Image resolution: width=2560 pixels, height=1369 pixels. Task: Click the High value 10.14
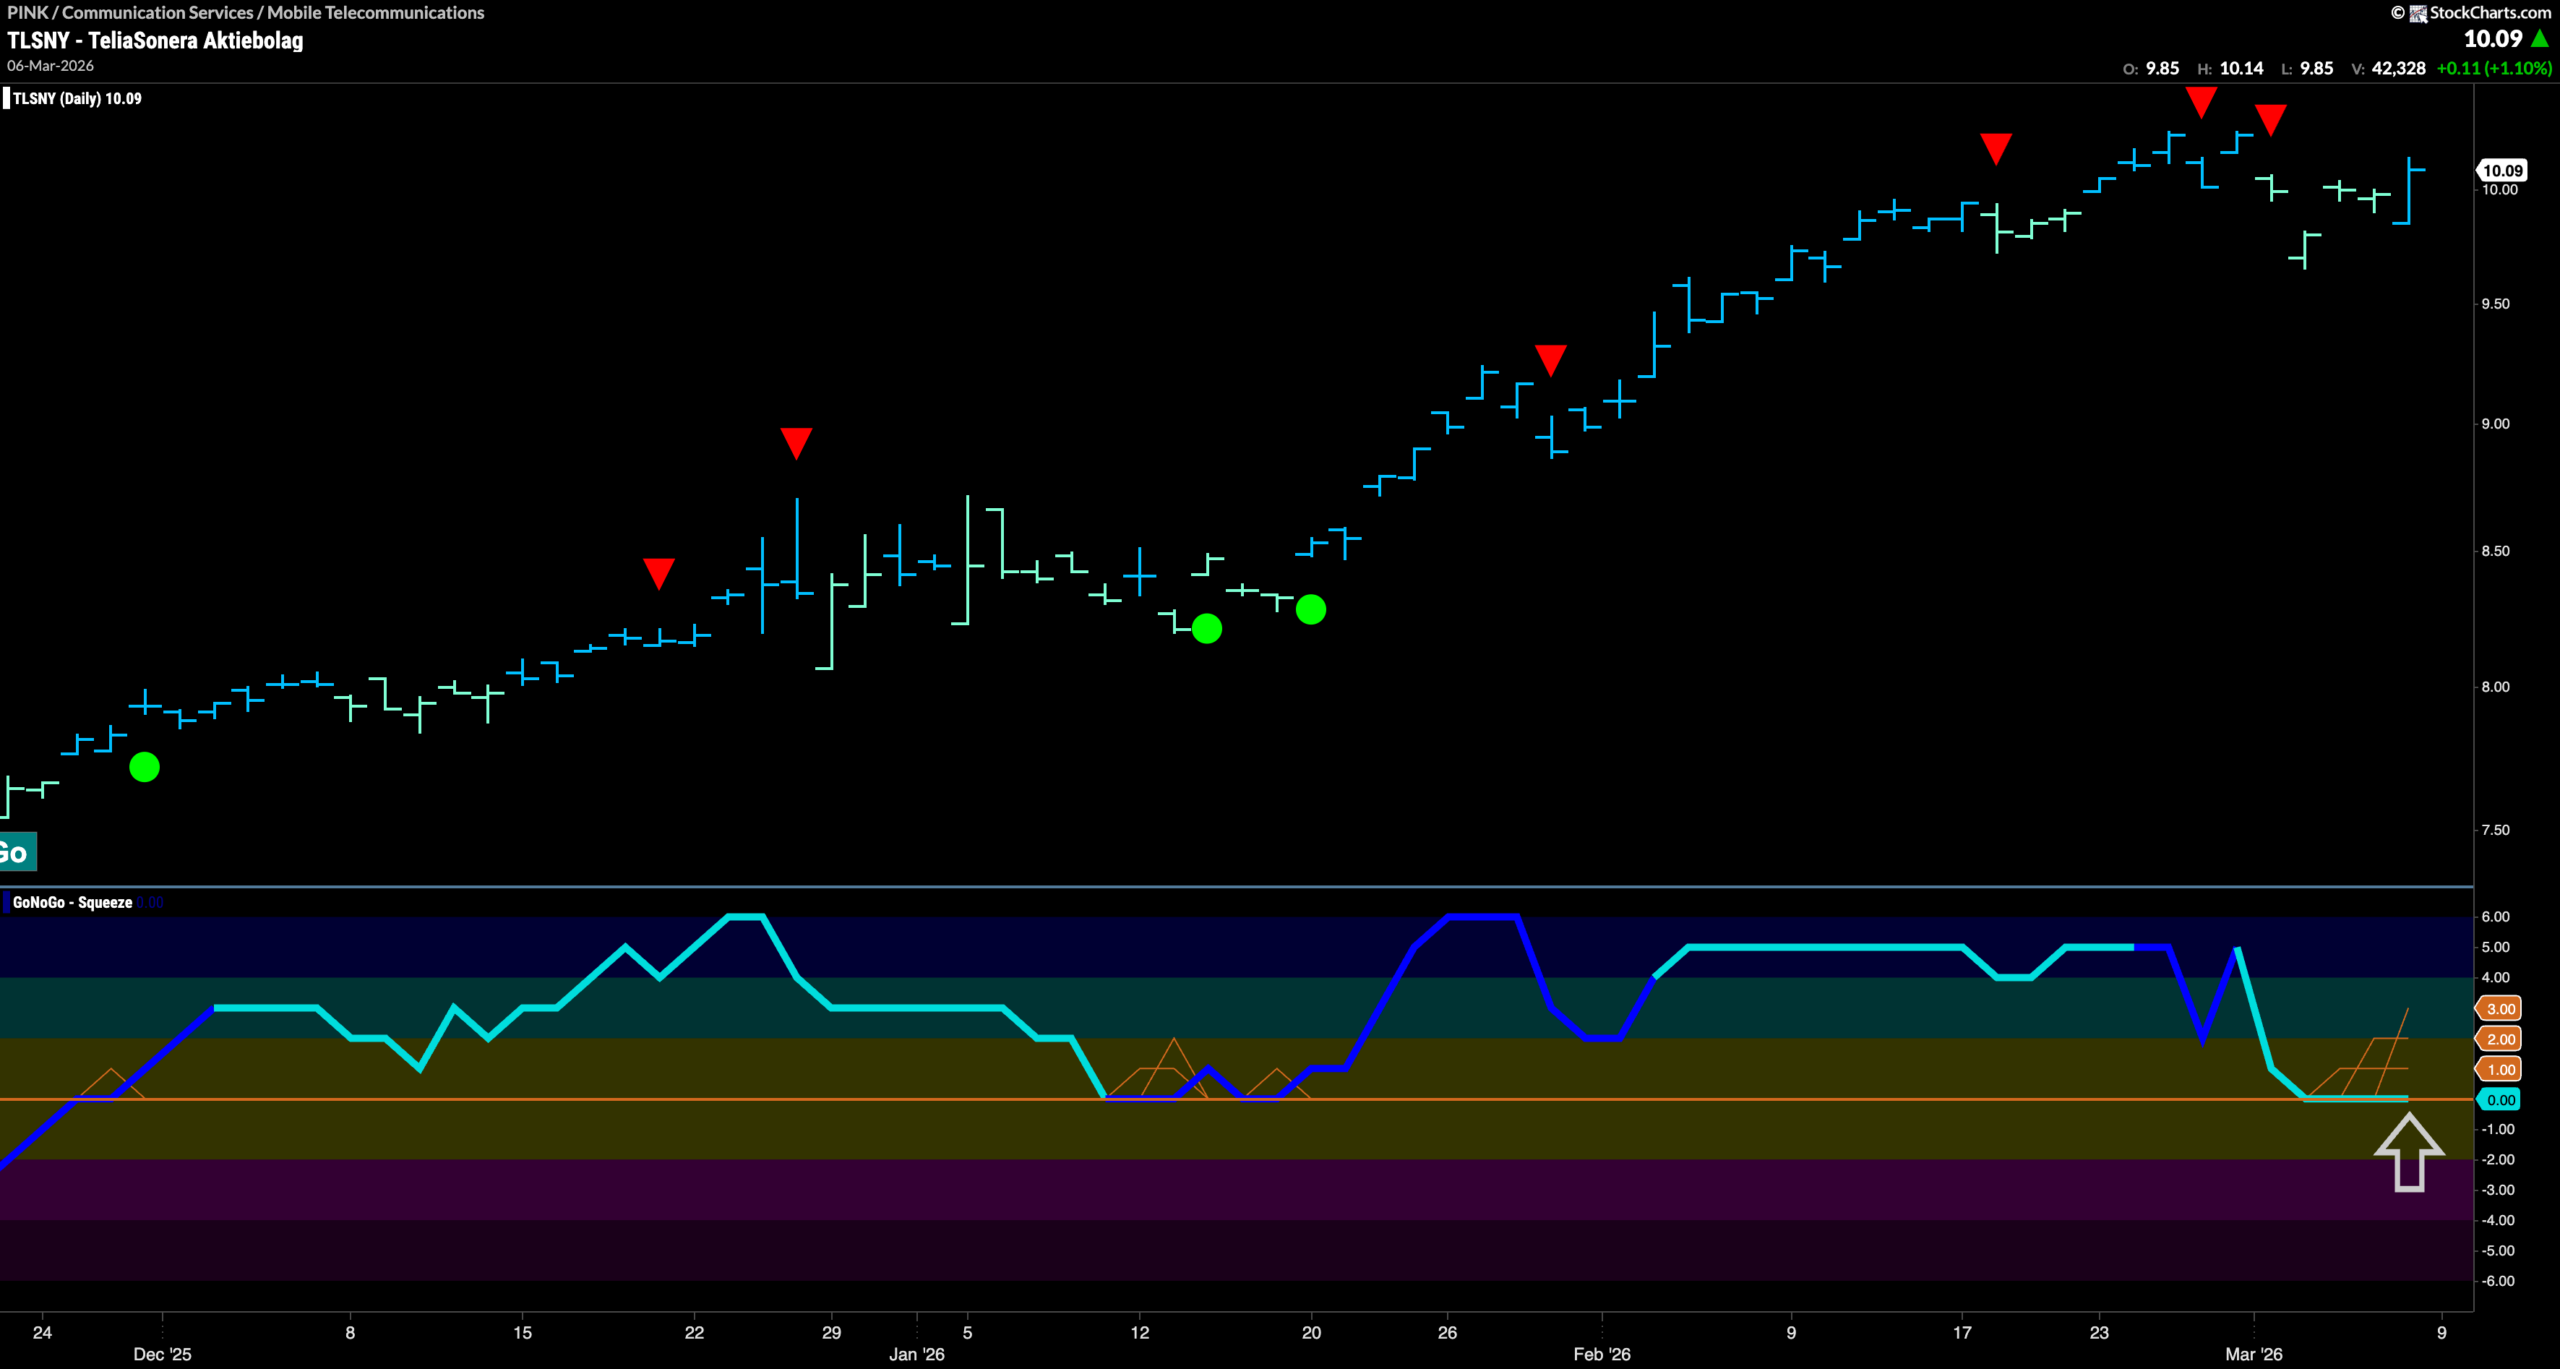click(2241, 68)
